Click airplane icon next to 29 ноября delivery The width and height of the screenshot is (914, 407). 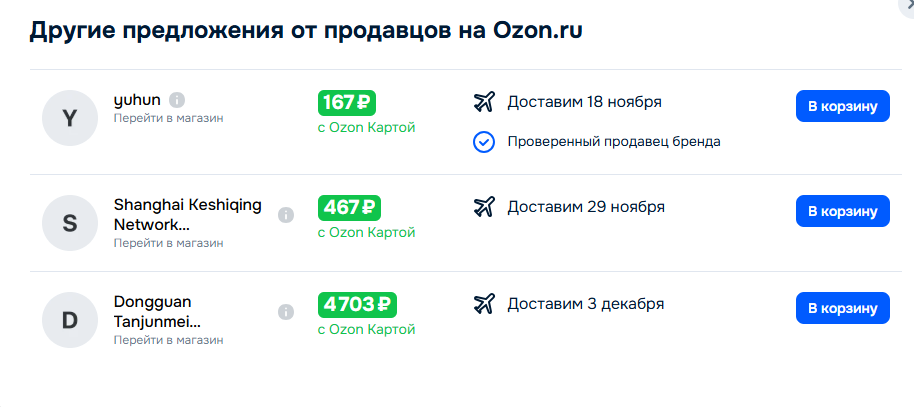tap(484, 207)
